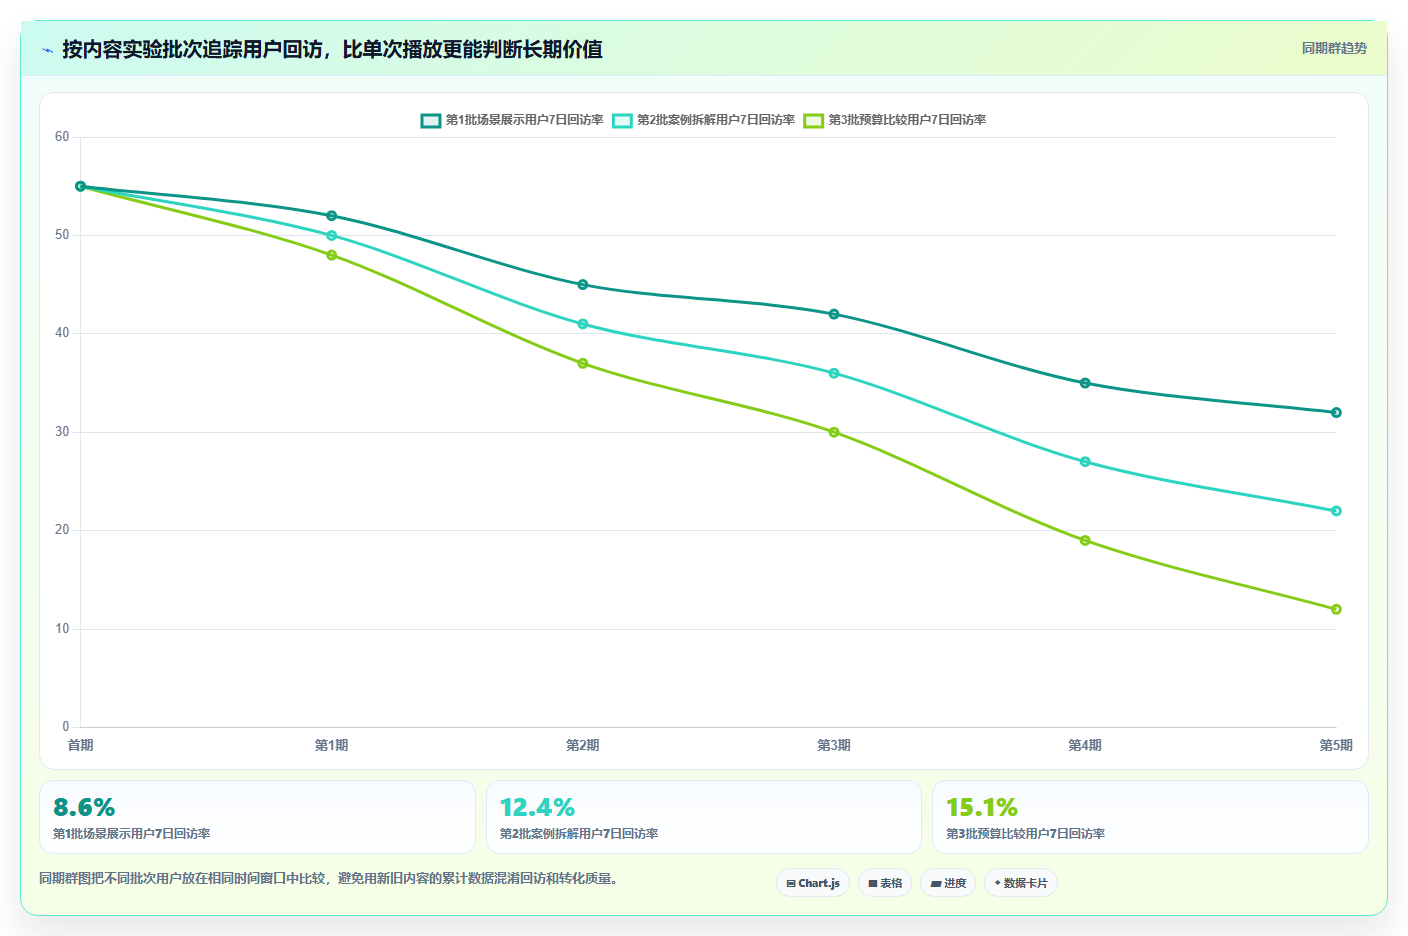Toggle legend 第2批案例拆解用户7日回访率

point(703,120)
